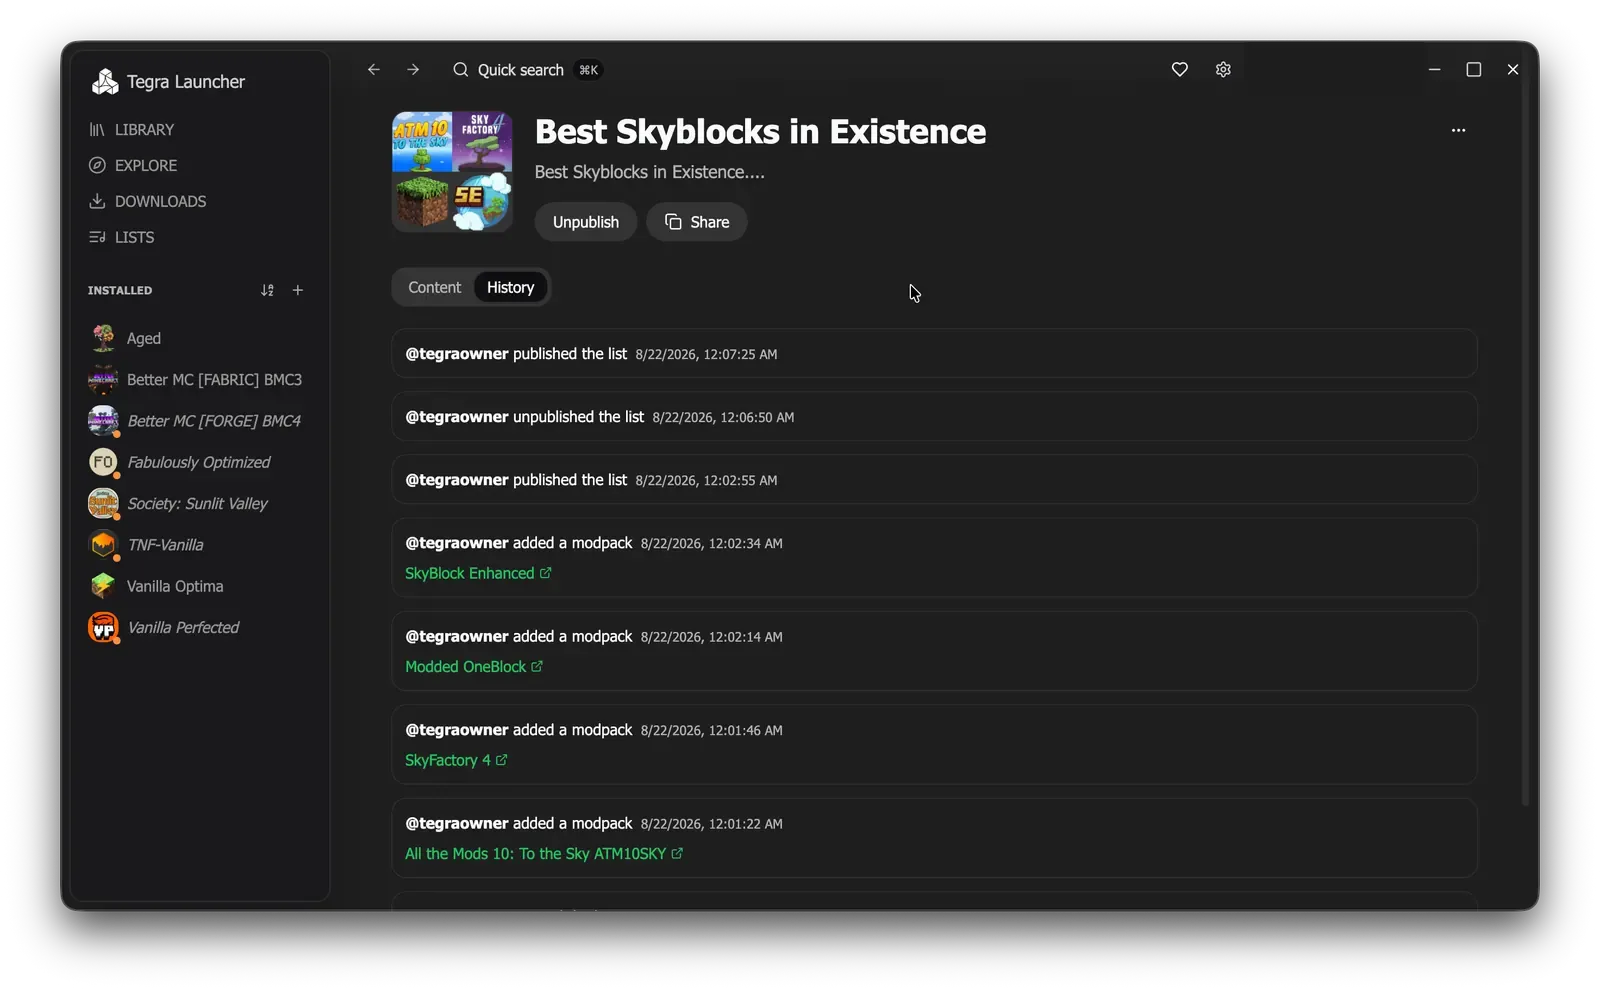The image size is (1600, 991).
Task: Click the unpublished the list entry
Action: tap(934, 417)
